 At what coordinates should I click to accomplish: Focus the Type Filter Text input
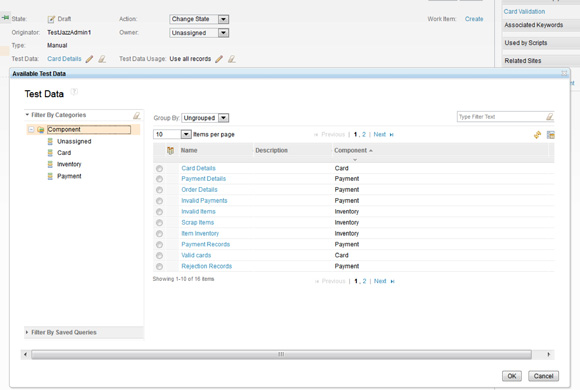501,117
